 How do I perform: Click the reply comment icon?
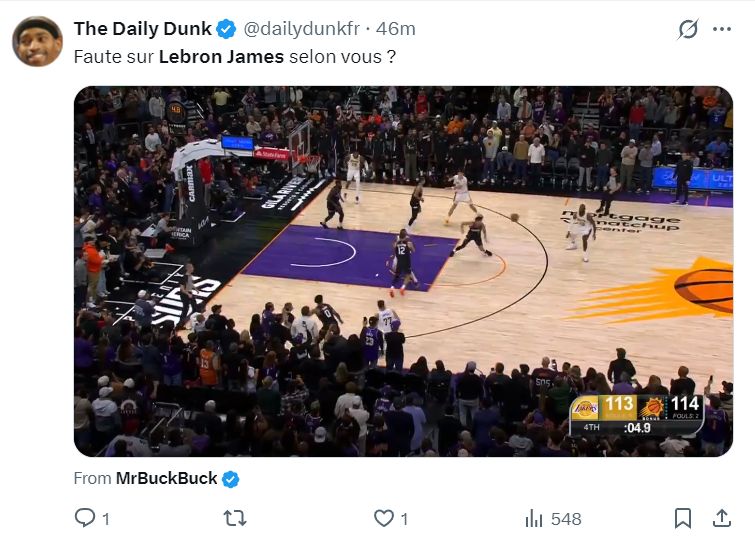coord(85,518)
